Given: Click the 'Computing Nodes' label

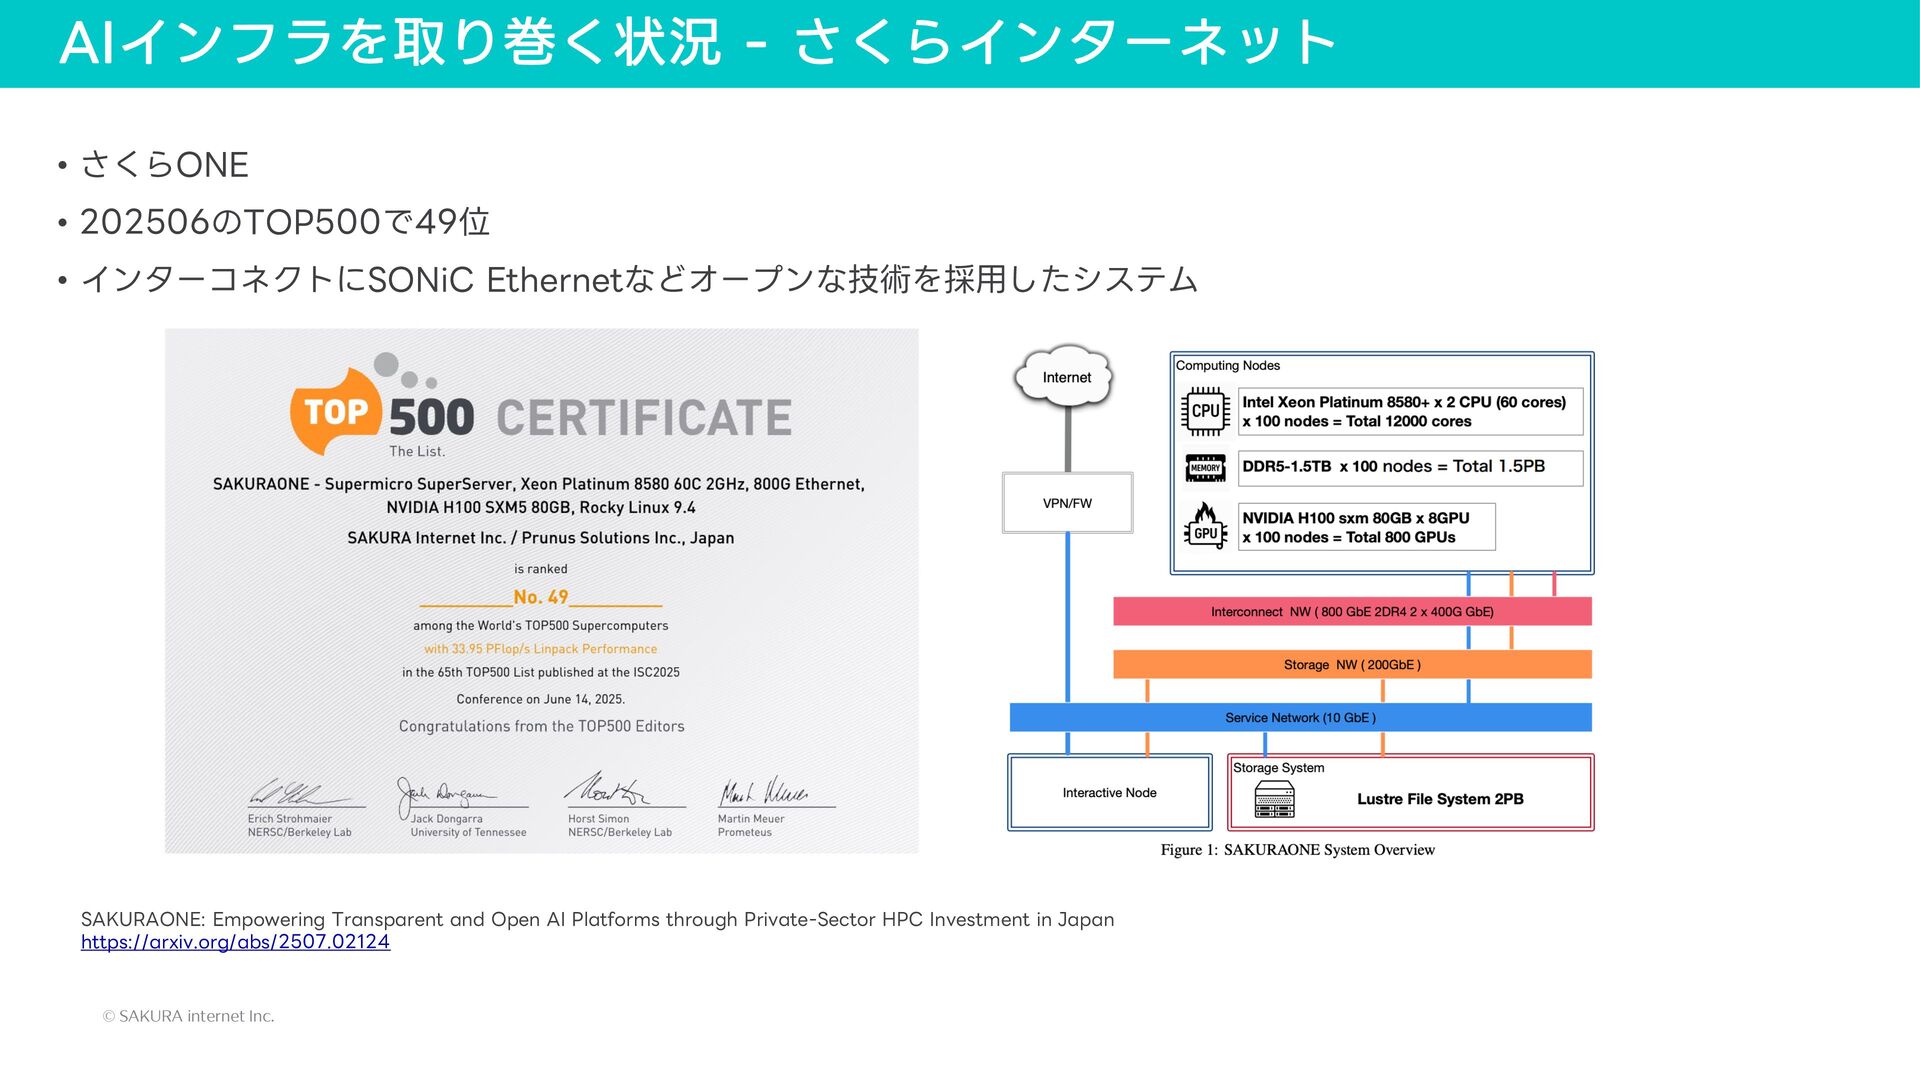Looking at the screenshot, I should click(1228, 366).
